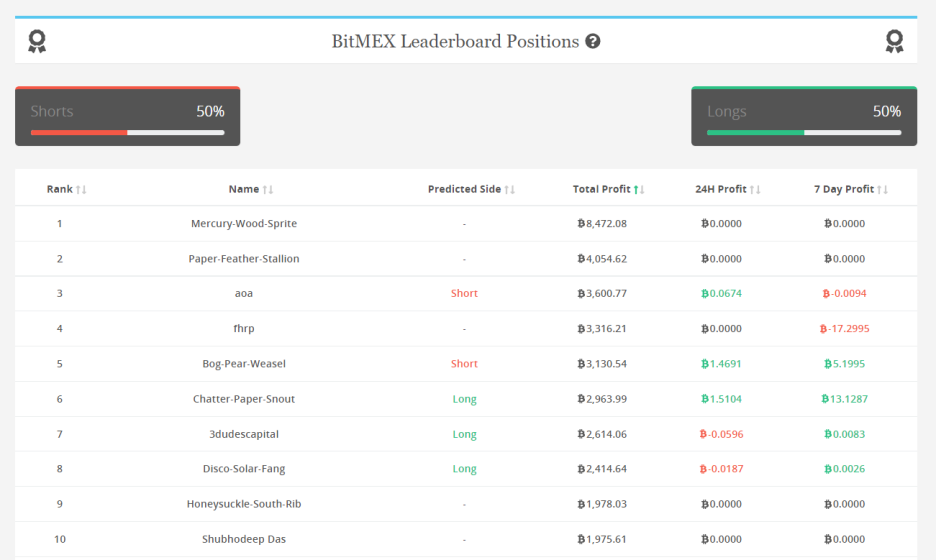Screen dimensions: 936x560
Task: Click total profit value 1,978.03
Action: click(602, 504)
